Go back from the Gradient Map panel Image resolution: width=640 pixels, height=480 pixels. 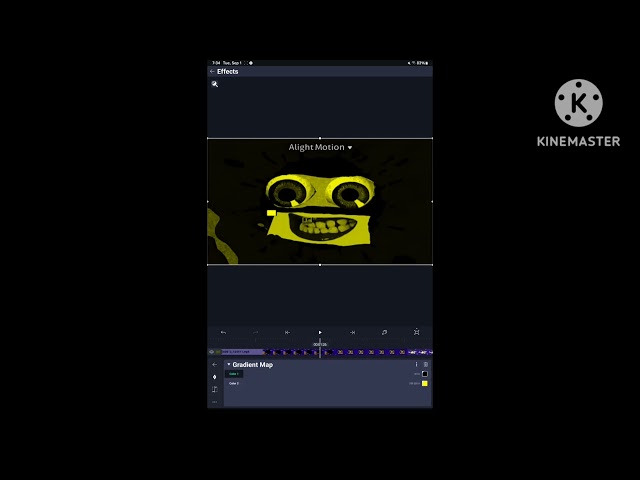pos(215,364)
